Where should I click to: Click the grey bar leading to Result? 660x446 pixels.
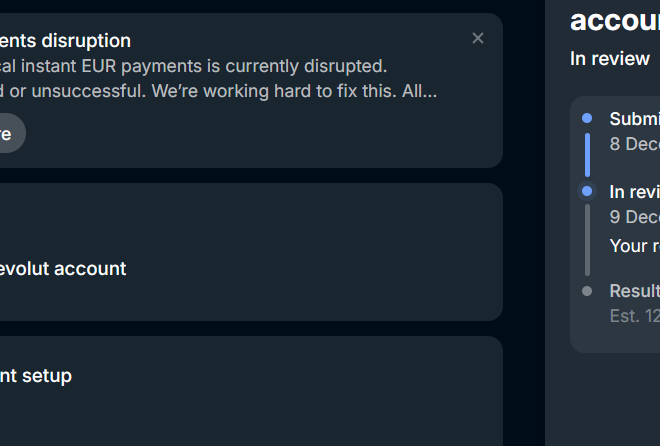point(587,240)
